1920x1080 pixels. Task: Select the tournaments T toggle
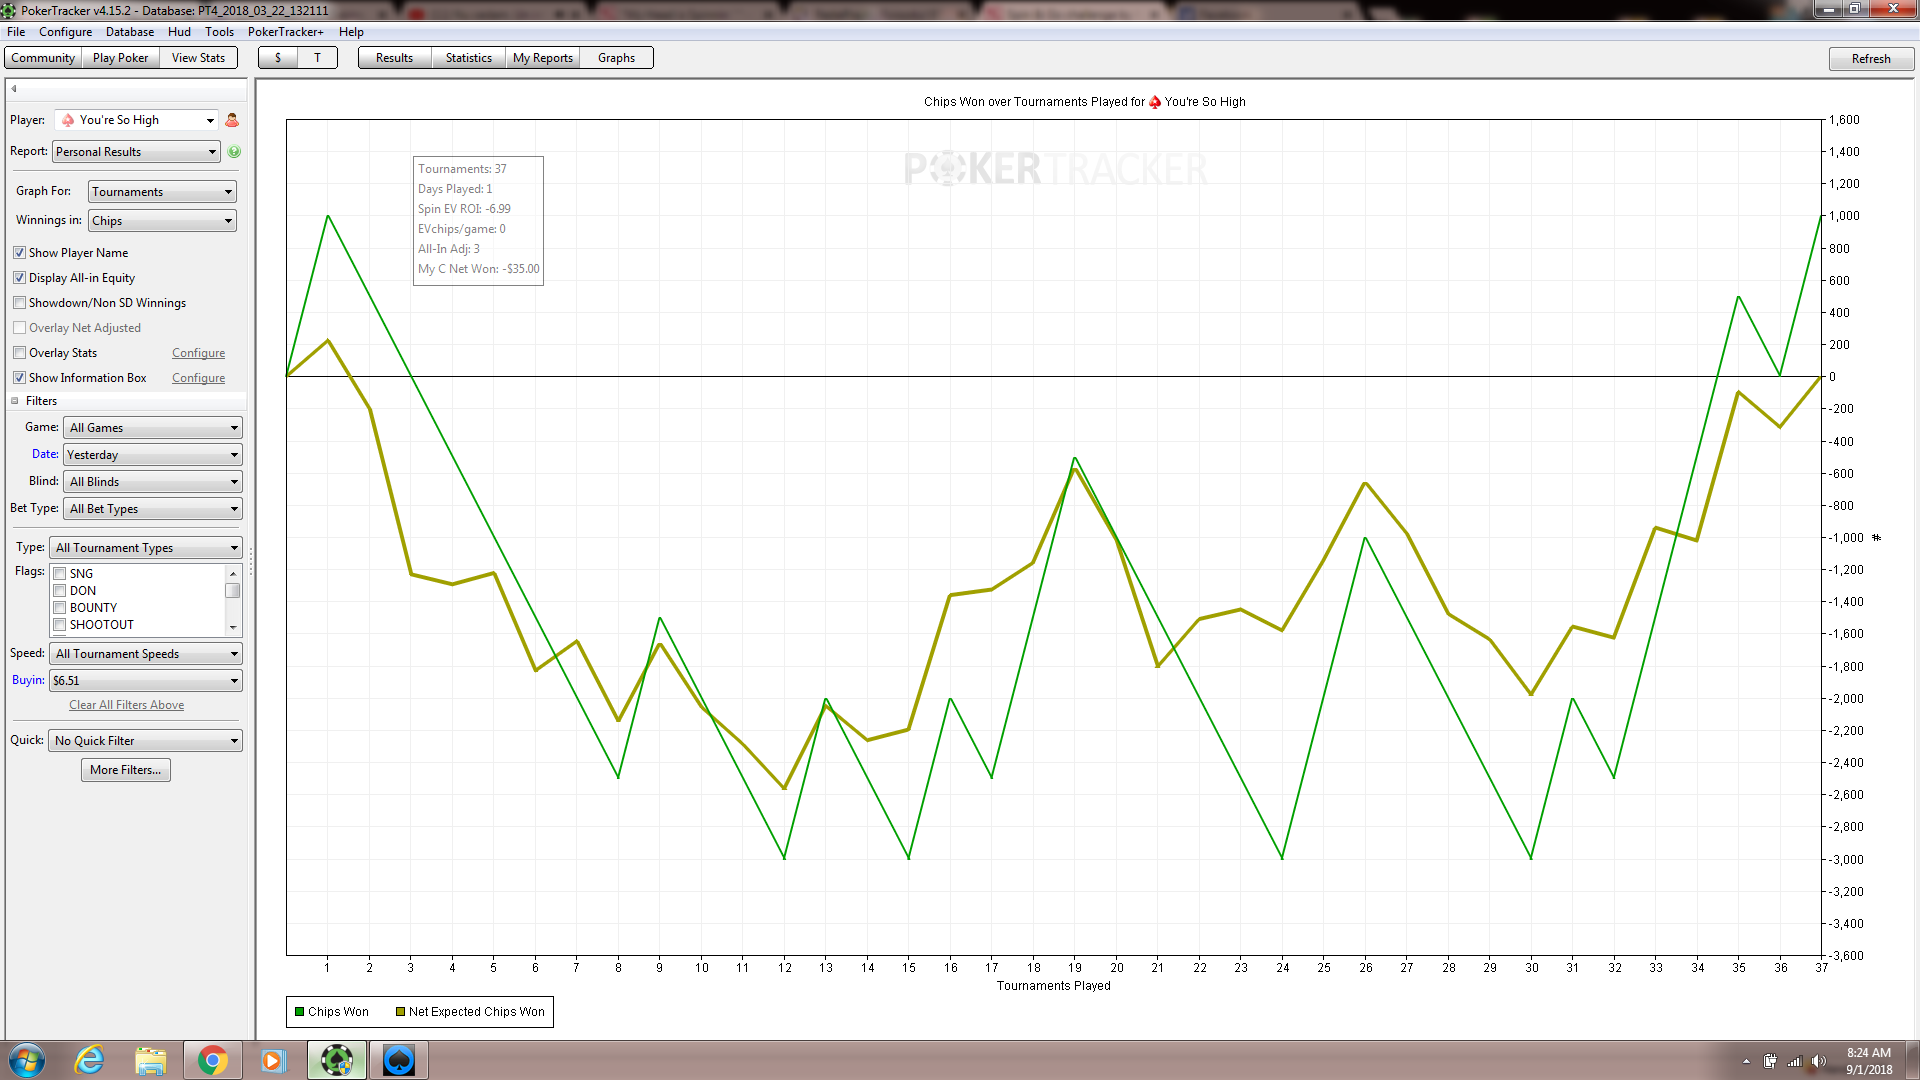click(x=317, y=58)
